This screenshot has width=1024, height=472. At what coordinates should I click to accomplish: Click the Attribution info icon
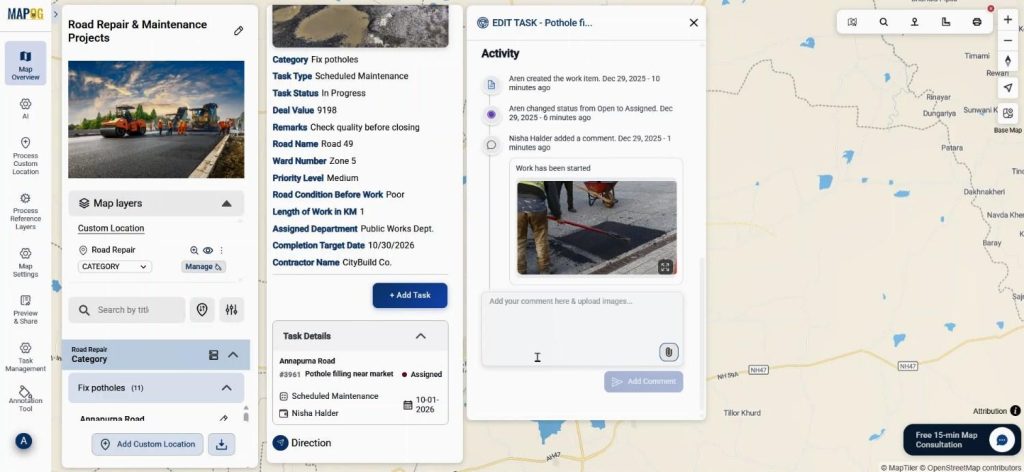click(x=1016, y=411)
